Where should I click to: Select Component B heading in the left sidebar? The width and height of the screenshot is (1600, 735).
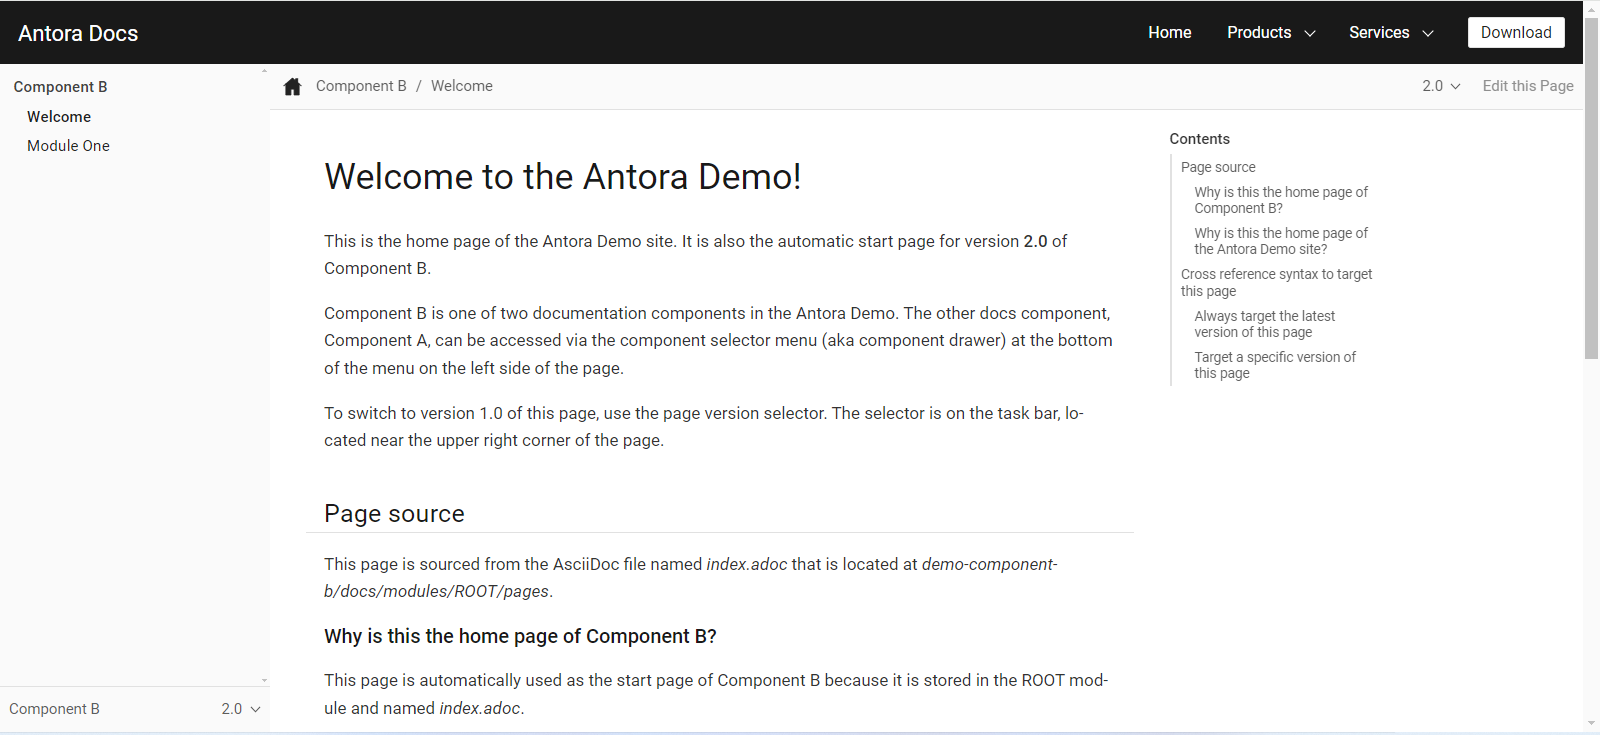pos(60,87)
